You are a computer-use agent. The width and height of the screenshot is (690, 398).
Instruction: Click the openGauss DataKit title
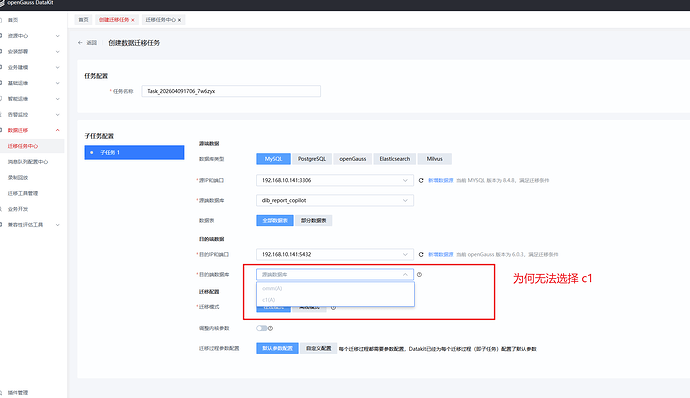(x=30, y=3)
